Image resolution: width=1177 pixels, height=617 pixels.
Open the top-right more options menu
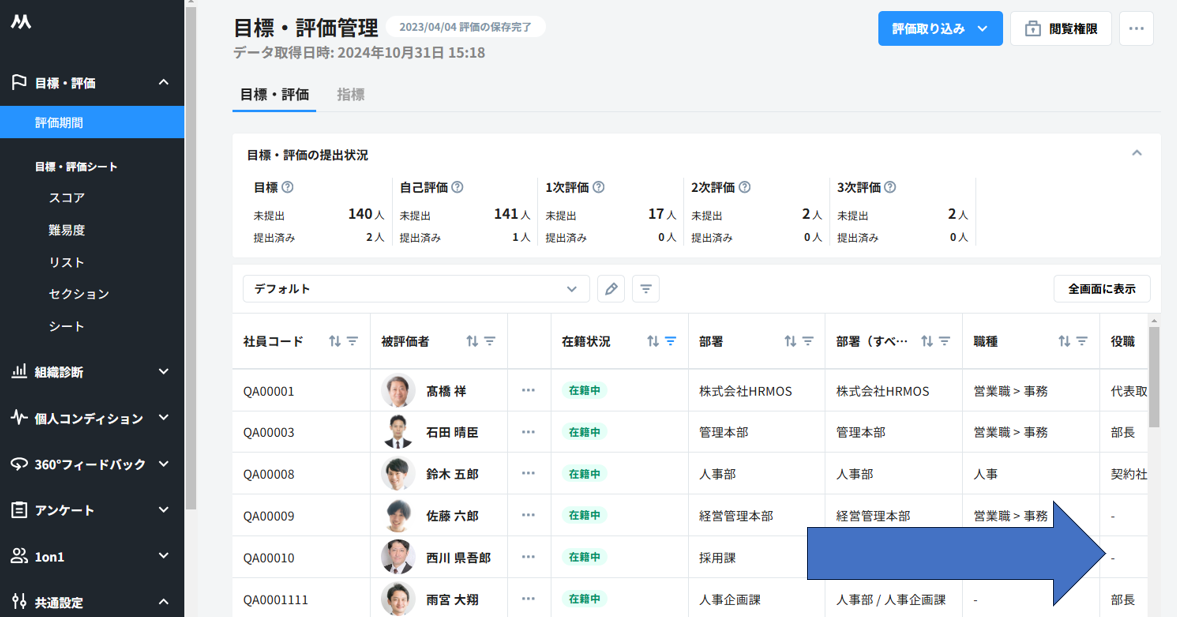click(x=1136, y=29)
